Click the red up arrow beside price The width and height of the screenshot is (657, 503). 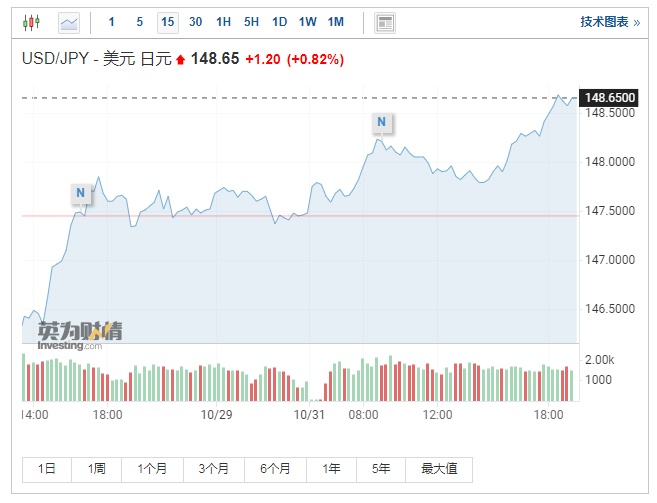(x=181, y=60)
